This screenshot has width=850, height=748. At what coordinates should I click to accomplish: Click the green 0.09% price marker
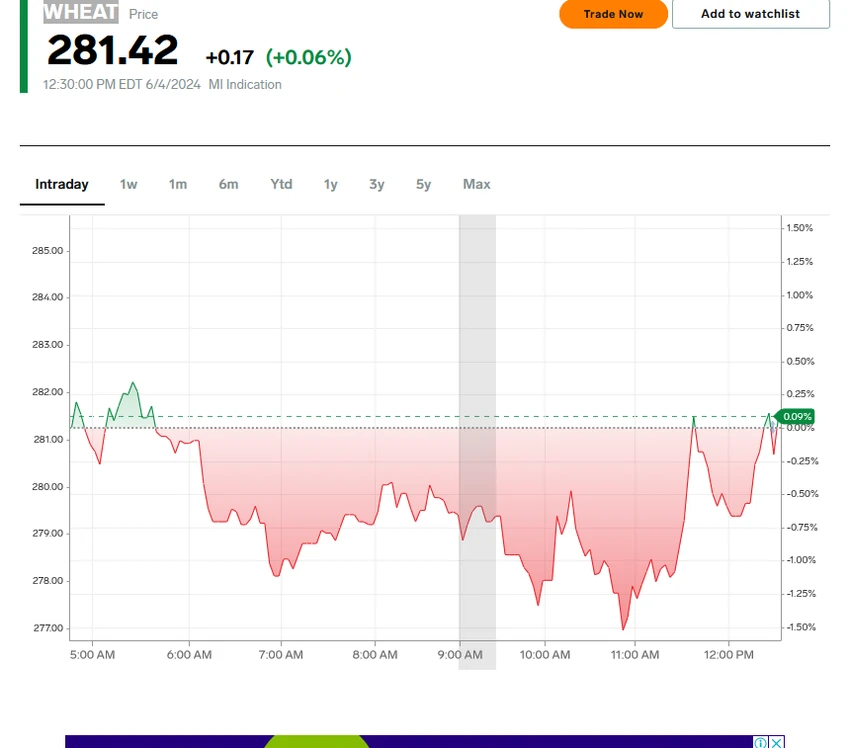tap(796, 416)
